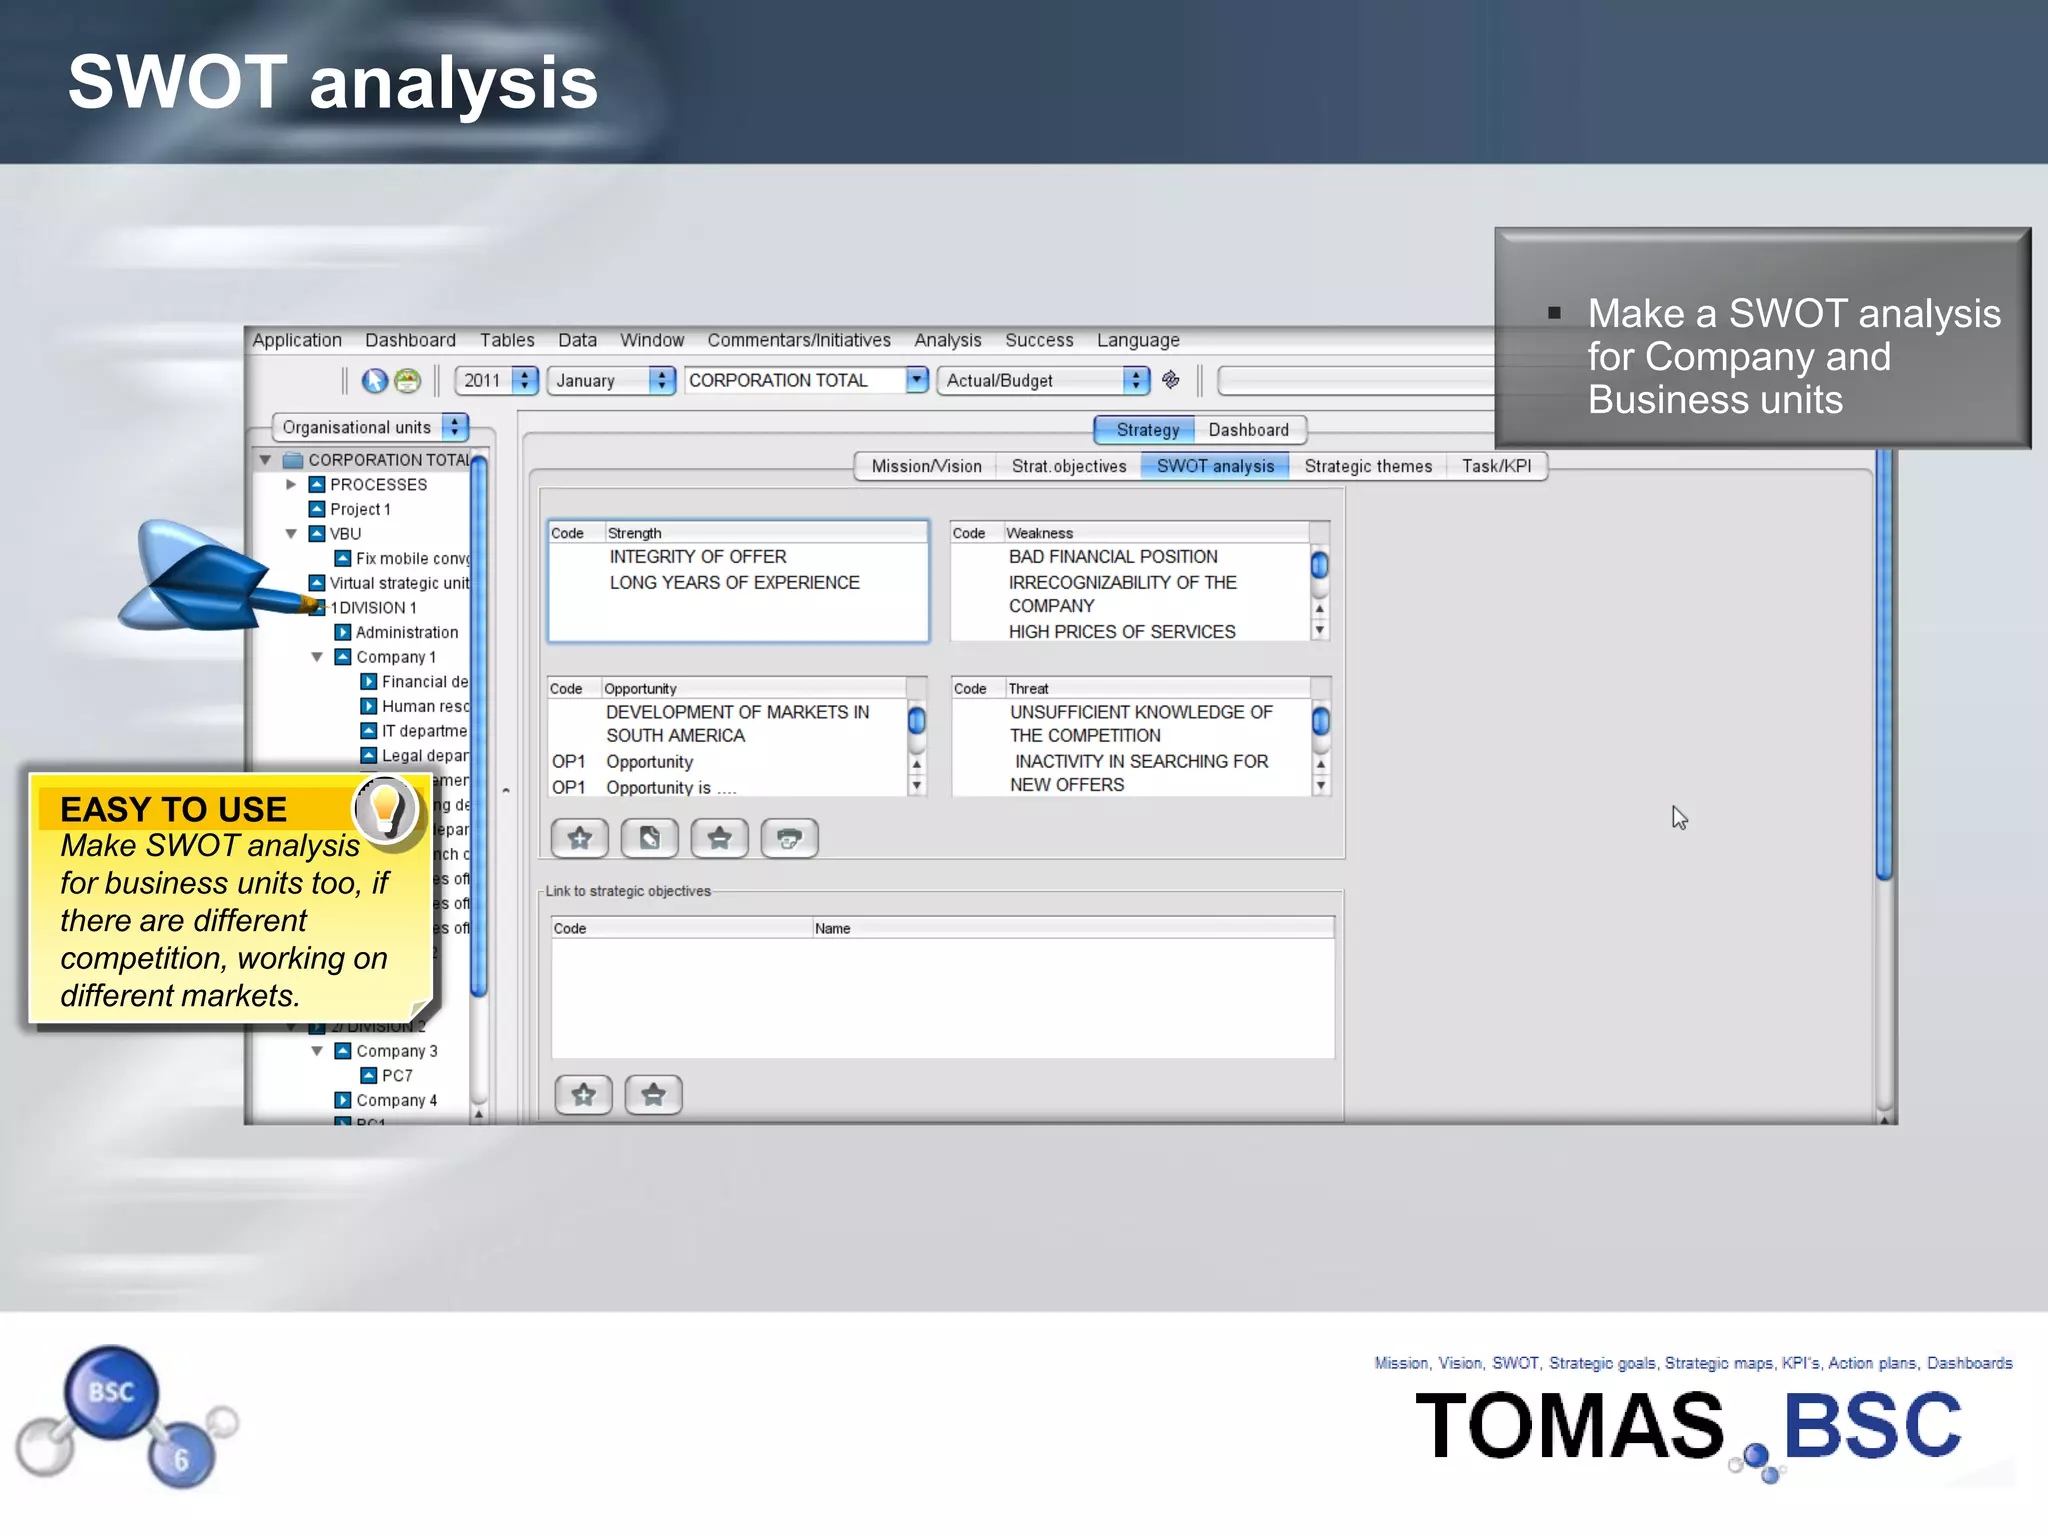Open the January month dropdown
The width and height of the screenshot is (2048, 1536).
662,380
